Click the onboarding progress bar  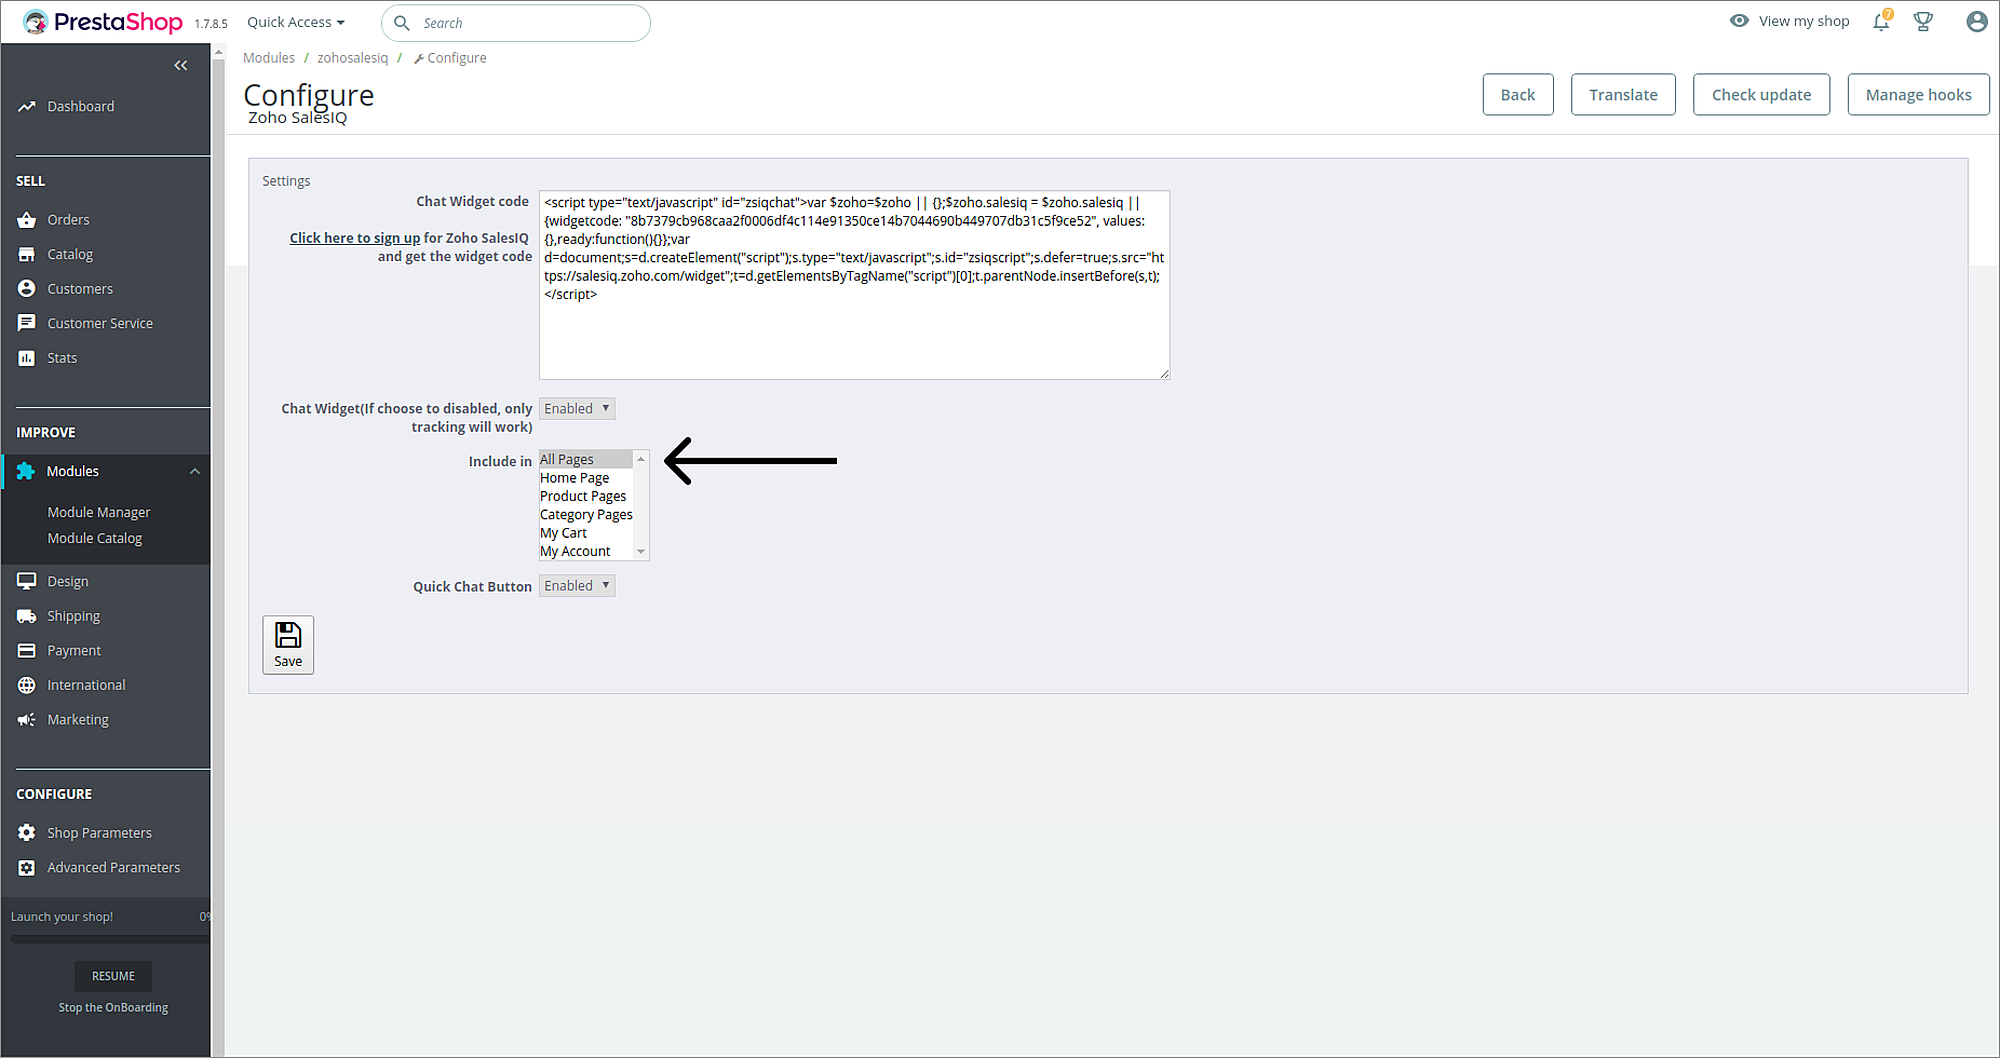pos(110,939)
